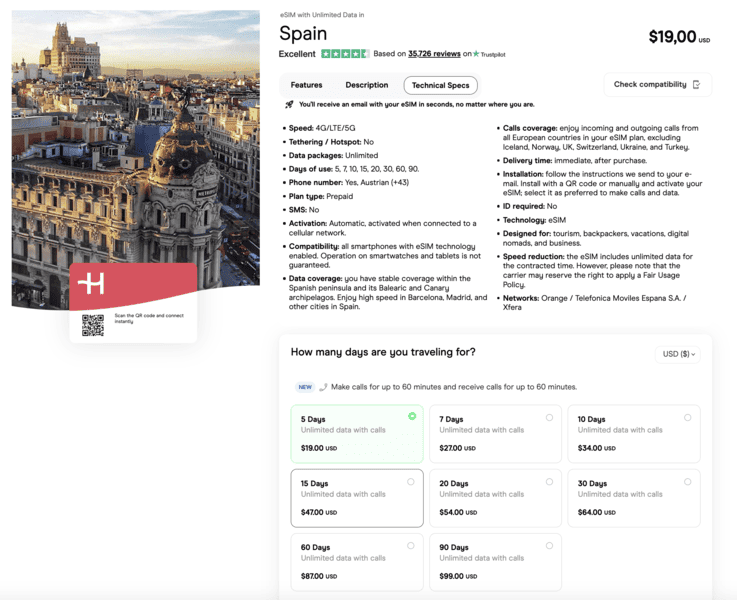Click the 'Networks: Orange / Telefonica' line
737x600 pixels.
pyautogui.click(x=594, y=303)
